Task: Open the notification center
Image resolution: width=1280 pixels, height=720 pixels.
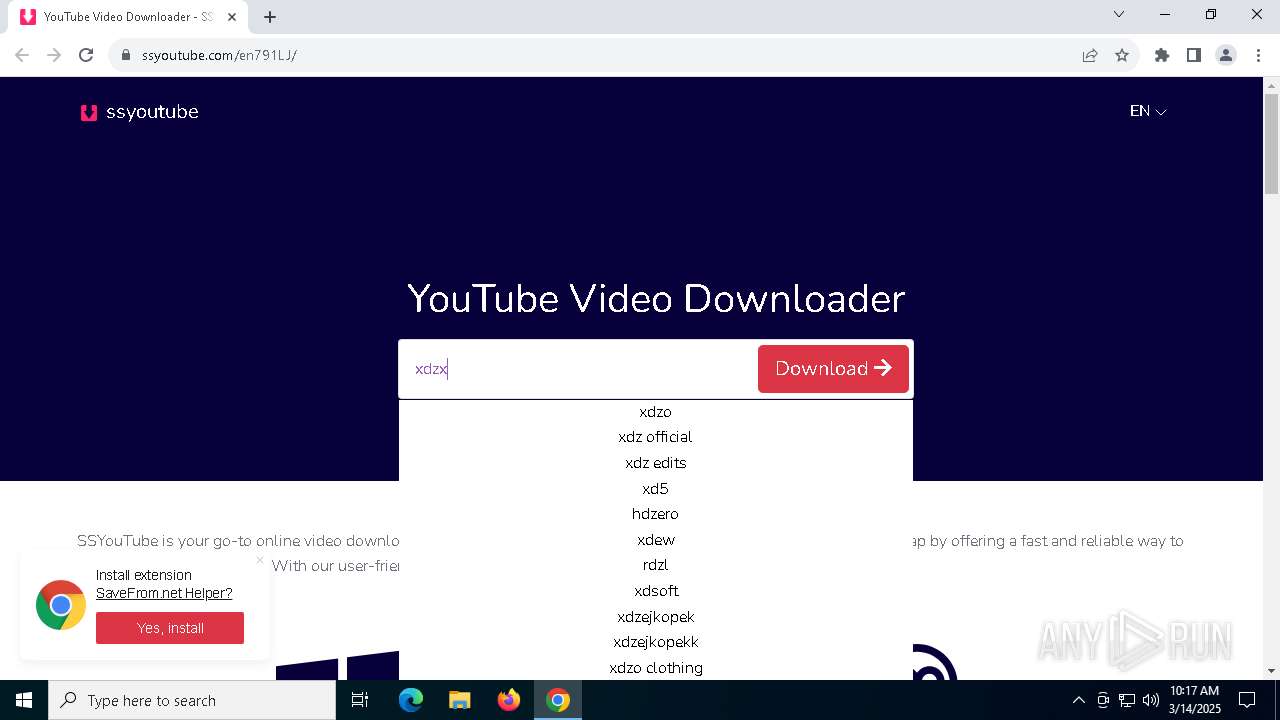Action: pyautogui.click(x=1247, y=700)
